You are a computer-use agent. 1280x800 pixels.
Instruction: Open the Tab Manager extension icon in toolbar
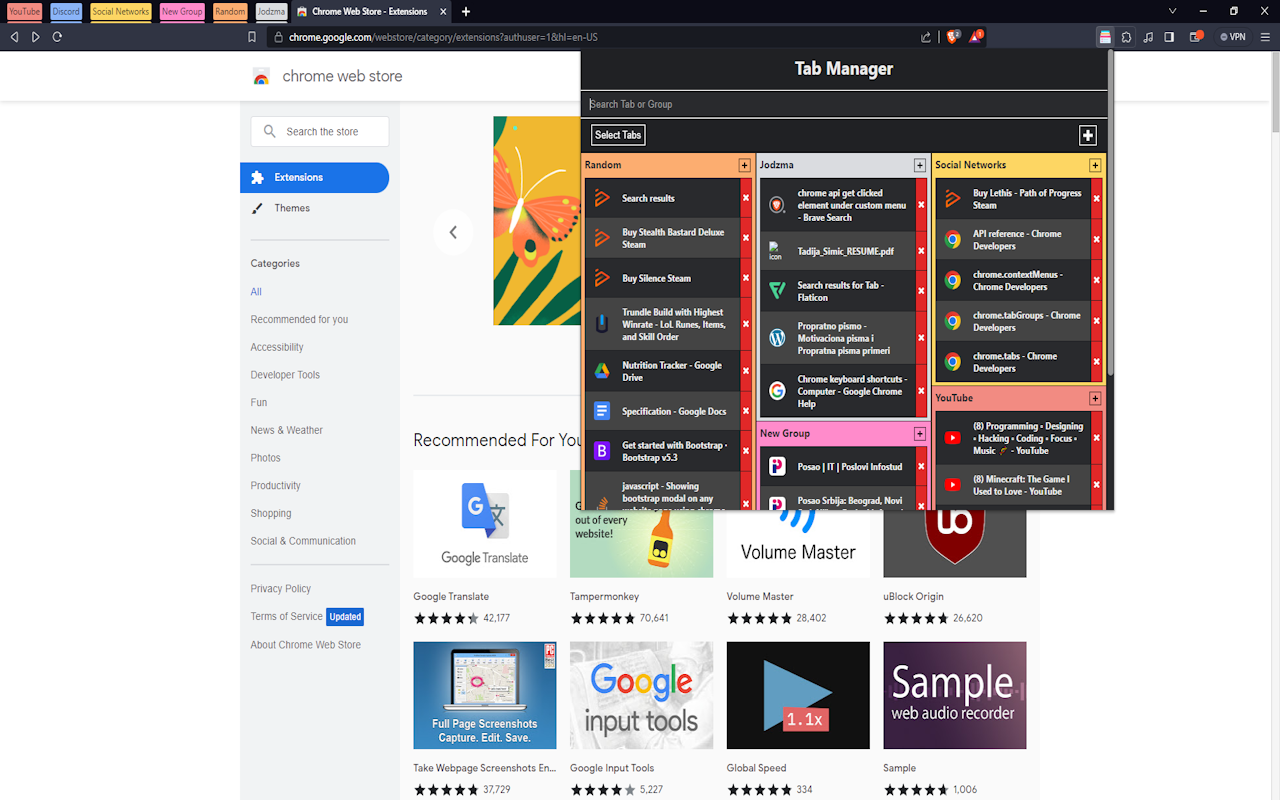[x=1105, y=36]
